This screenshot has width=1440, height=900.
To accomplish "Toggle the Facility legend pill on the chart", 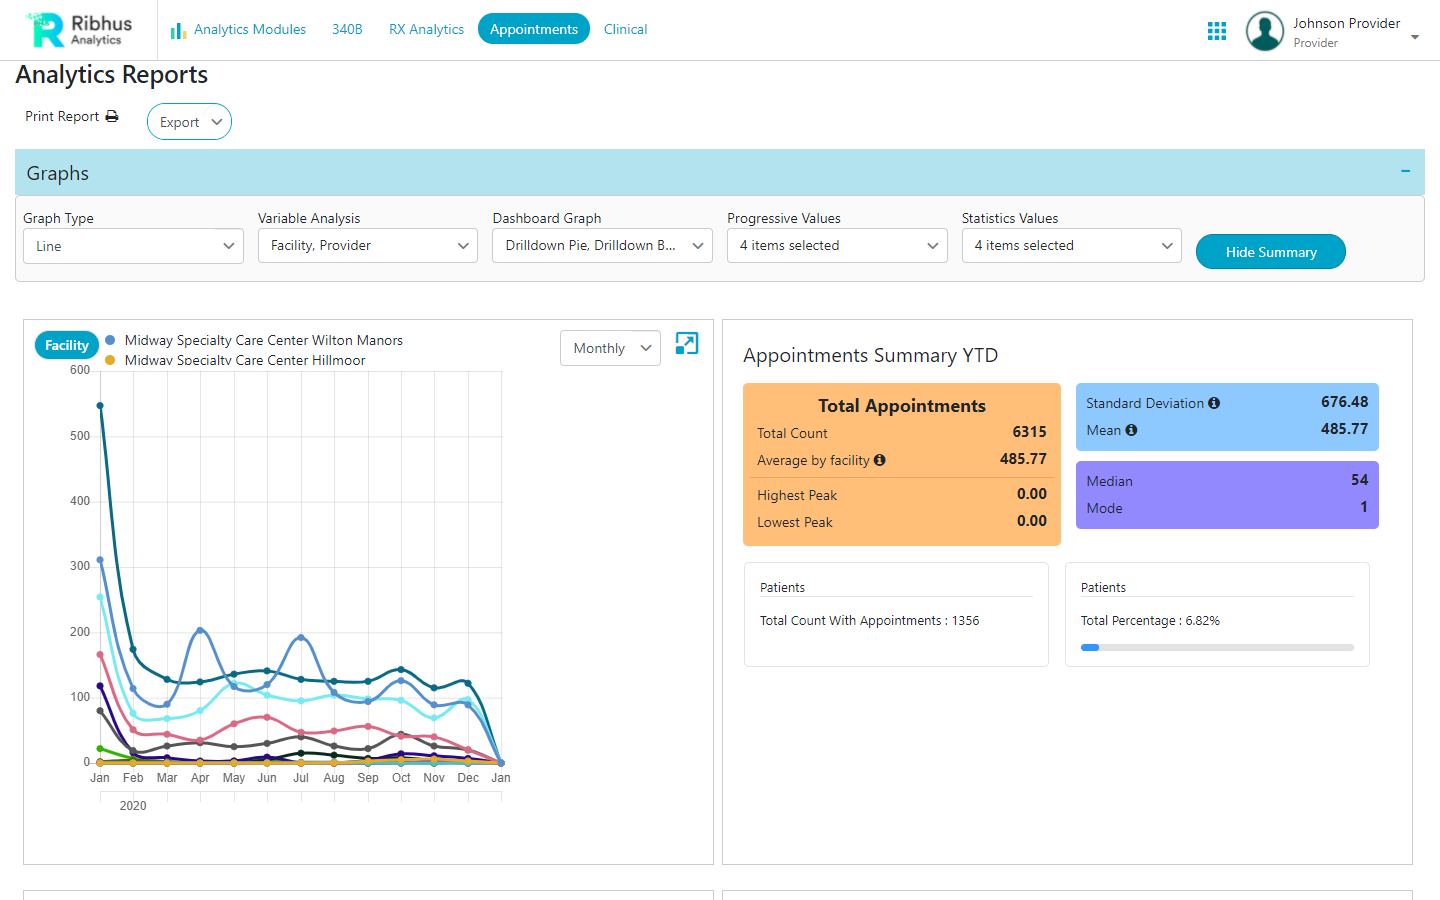I will click(66, 344).
